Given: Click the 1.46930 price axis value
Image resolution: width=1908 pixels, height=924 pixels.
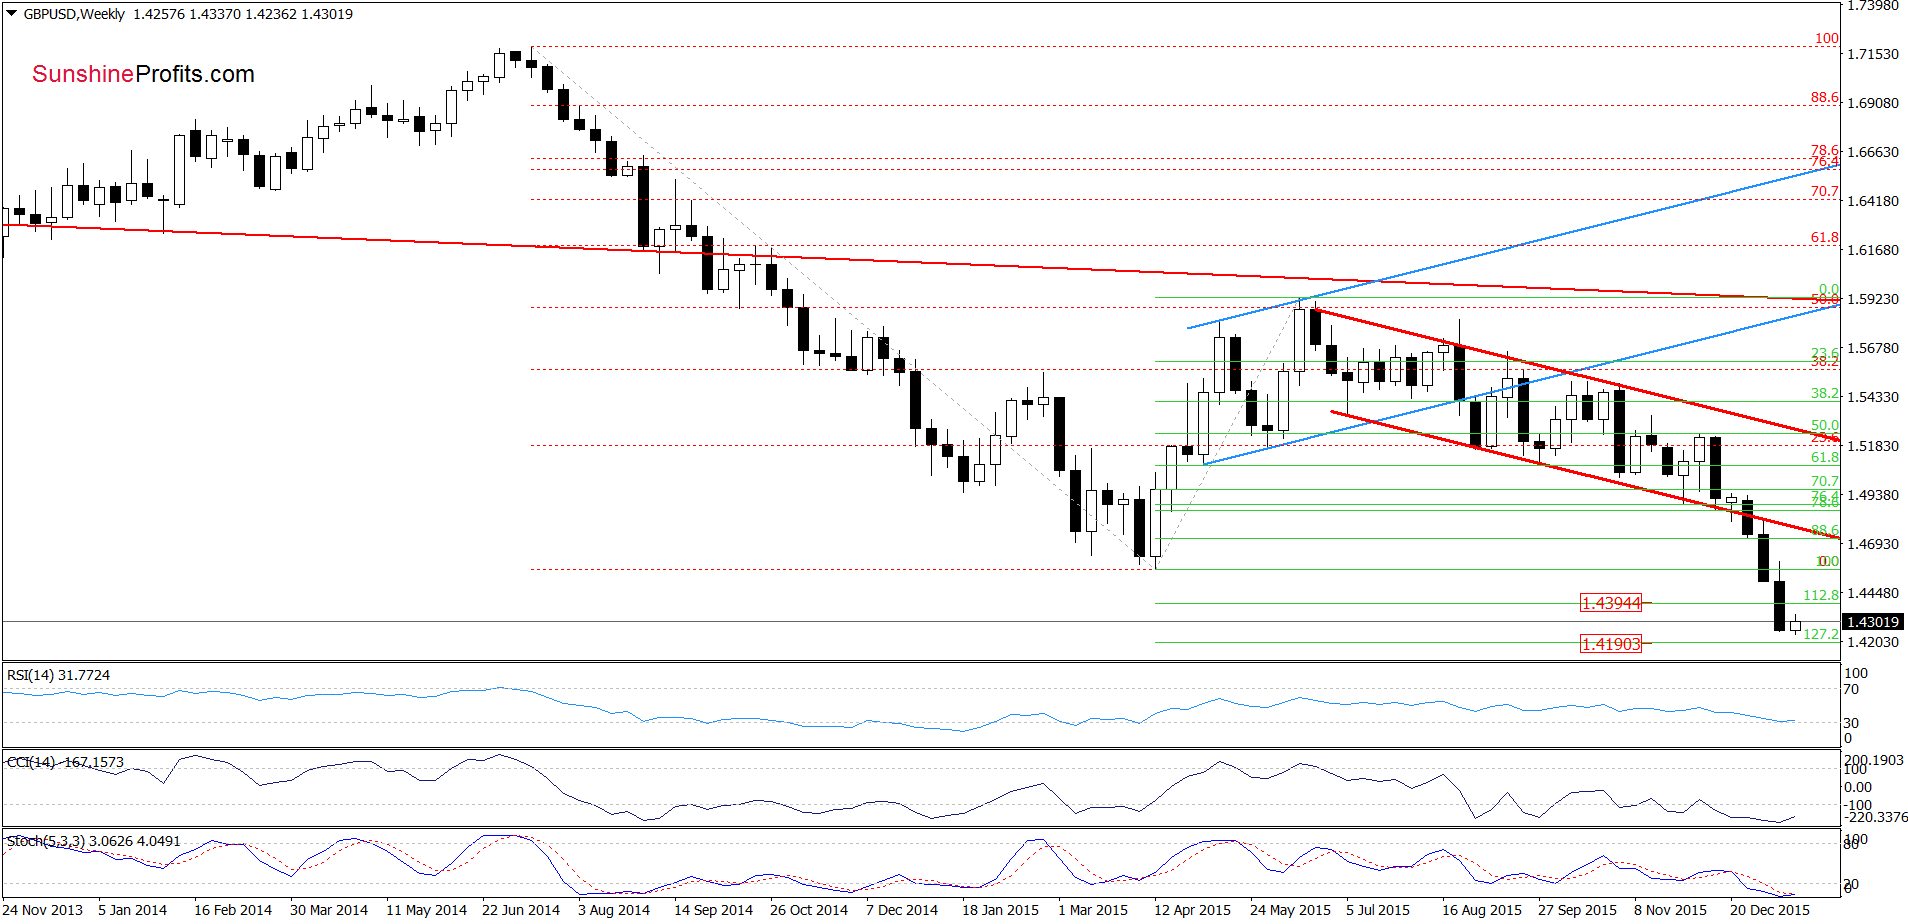Looking at the screenshot, I should tap(1872, 544).
